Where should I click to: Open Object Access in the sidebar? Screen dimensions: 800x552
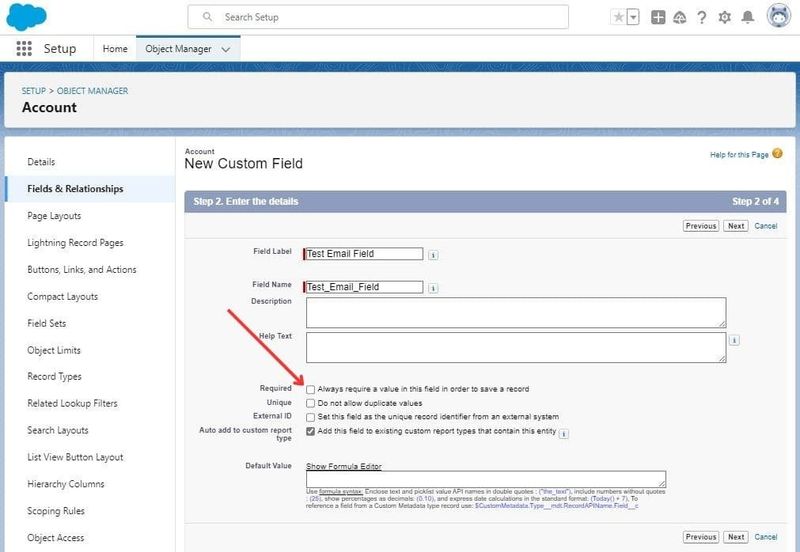[x=56, y=538]
